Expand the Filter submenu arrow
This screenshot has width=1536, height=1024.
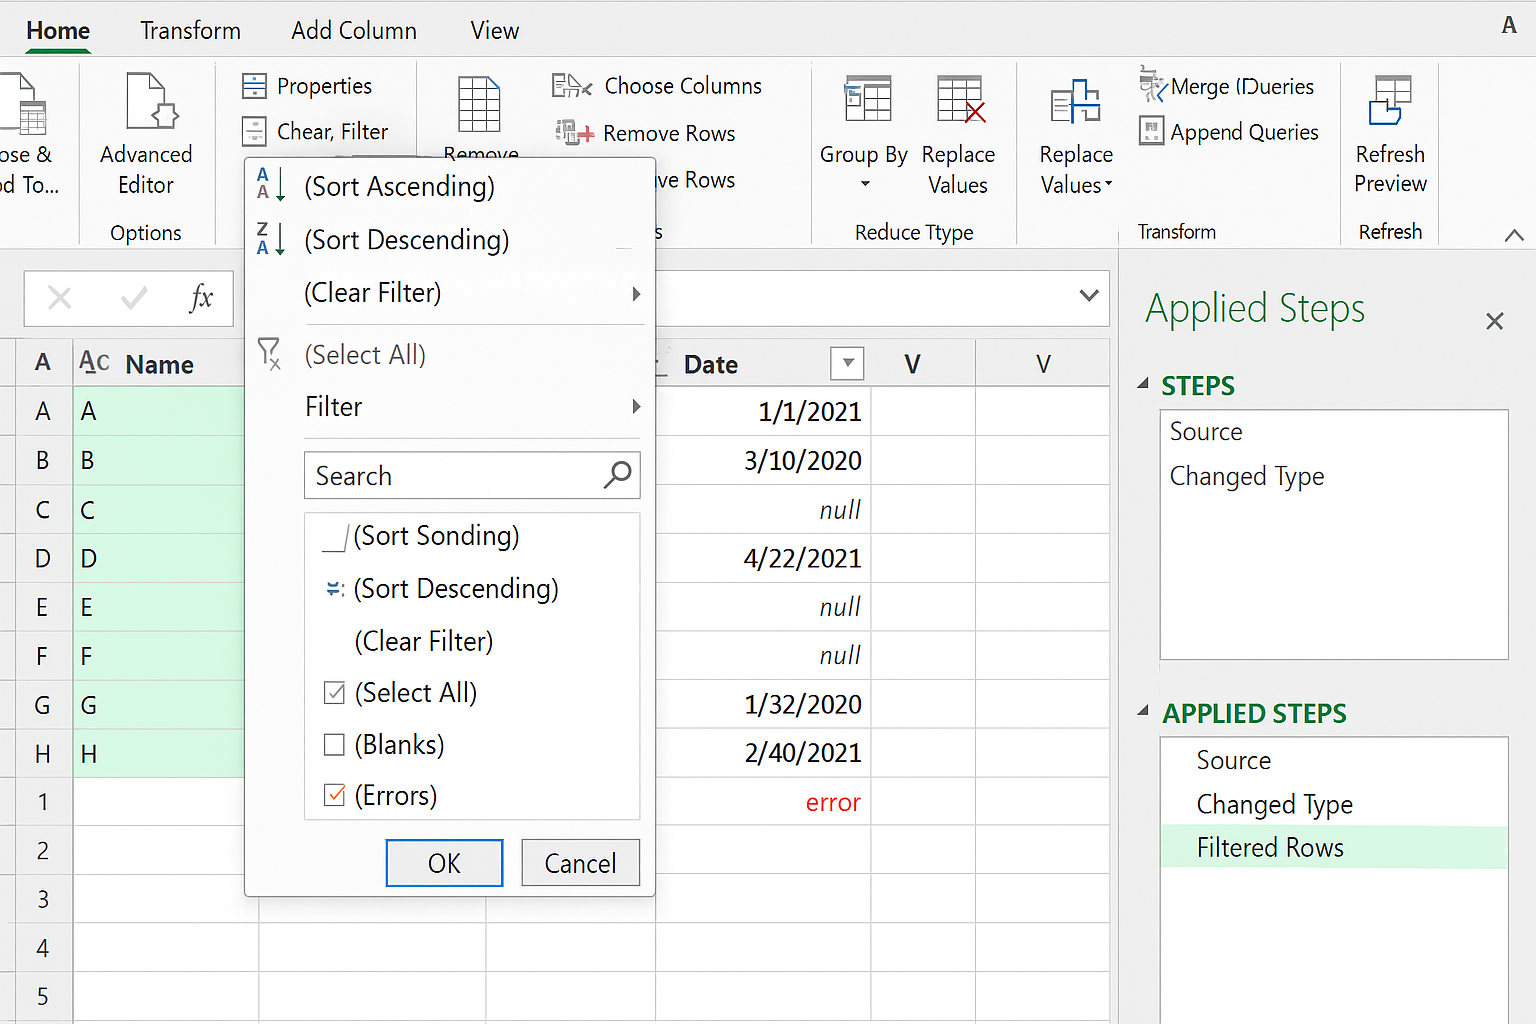click(x=636, y=407)
